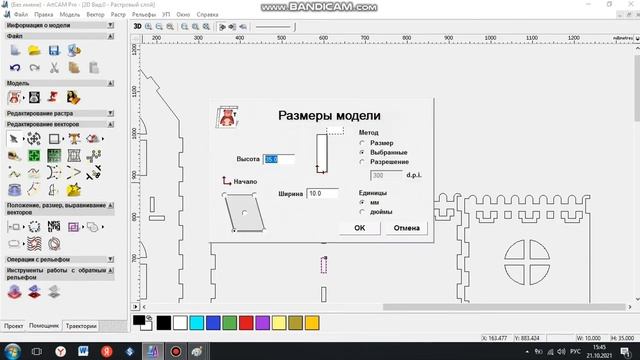
Task: Set origin to the bottom-left corner of the diagram
Action: click(x=234, y=231)
